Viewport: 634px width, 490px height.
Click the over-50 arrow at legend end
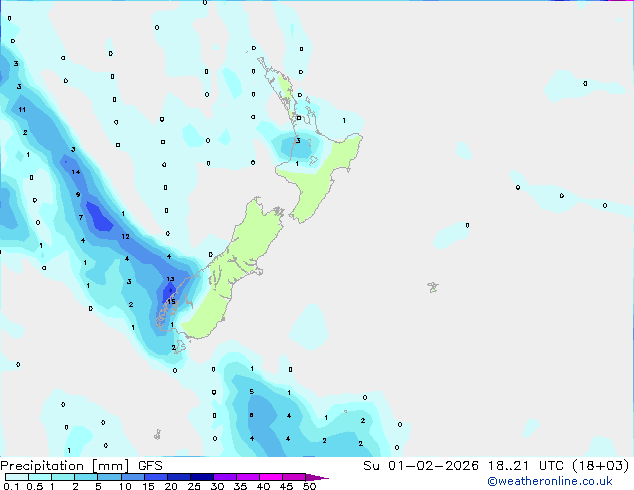tap(317, 477)
